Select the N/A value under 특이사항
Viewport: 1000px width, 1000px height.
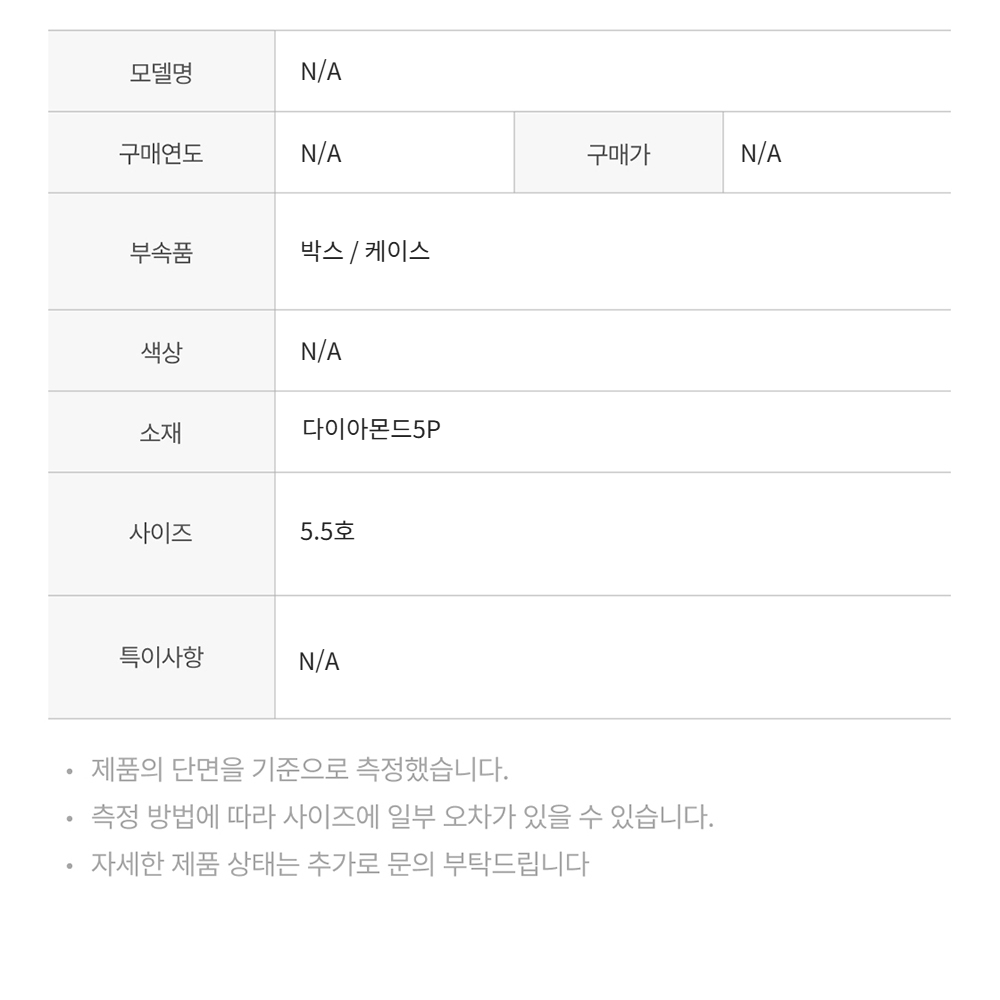tap(319, 661)
